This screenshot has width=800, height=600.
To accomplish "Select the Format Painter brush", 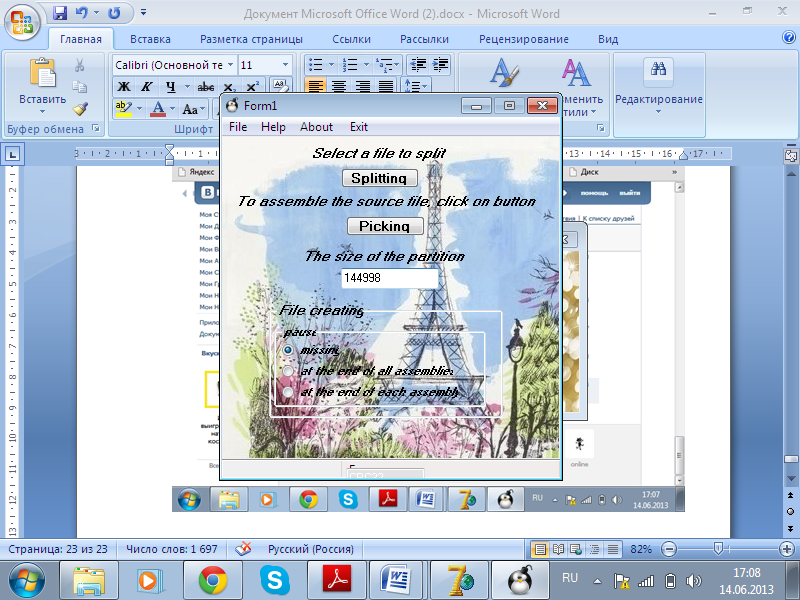I will (80, 108).
